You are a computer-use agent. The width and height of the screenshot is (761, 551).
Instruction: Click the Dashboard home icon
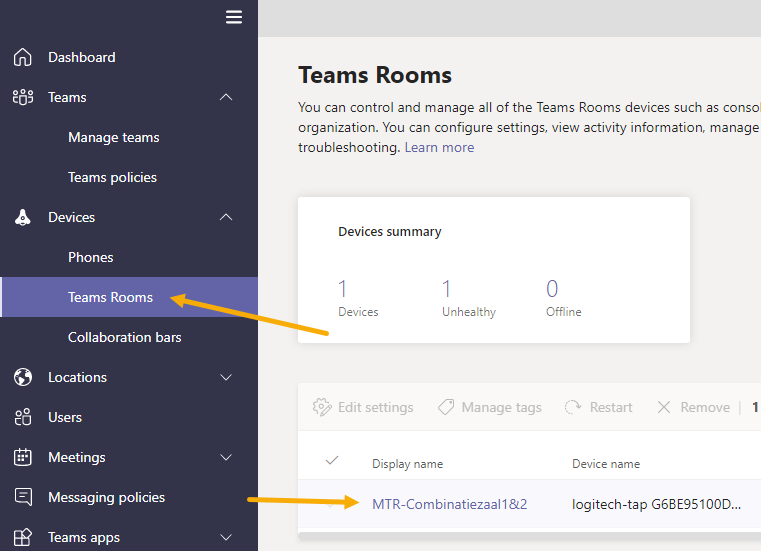(x=22, y=57)
